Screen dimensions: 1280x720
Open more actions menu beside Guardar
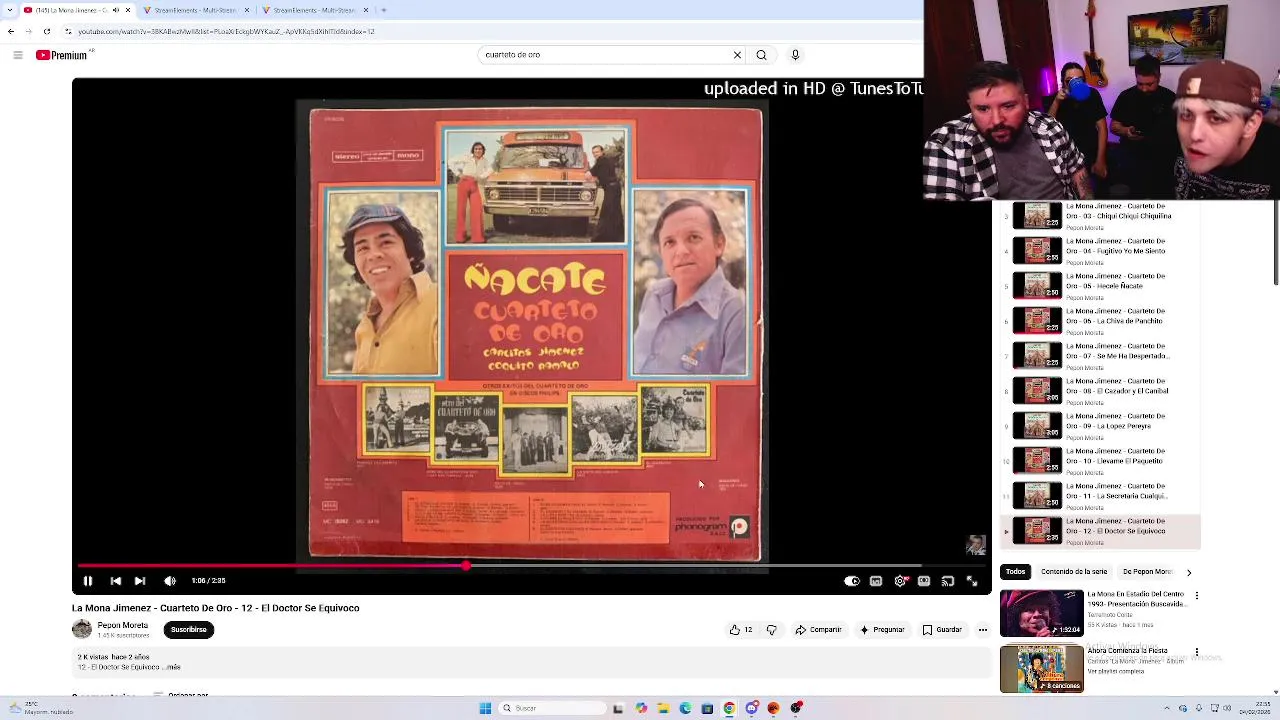pyautogui.click(x=983, y=630)
